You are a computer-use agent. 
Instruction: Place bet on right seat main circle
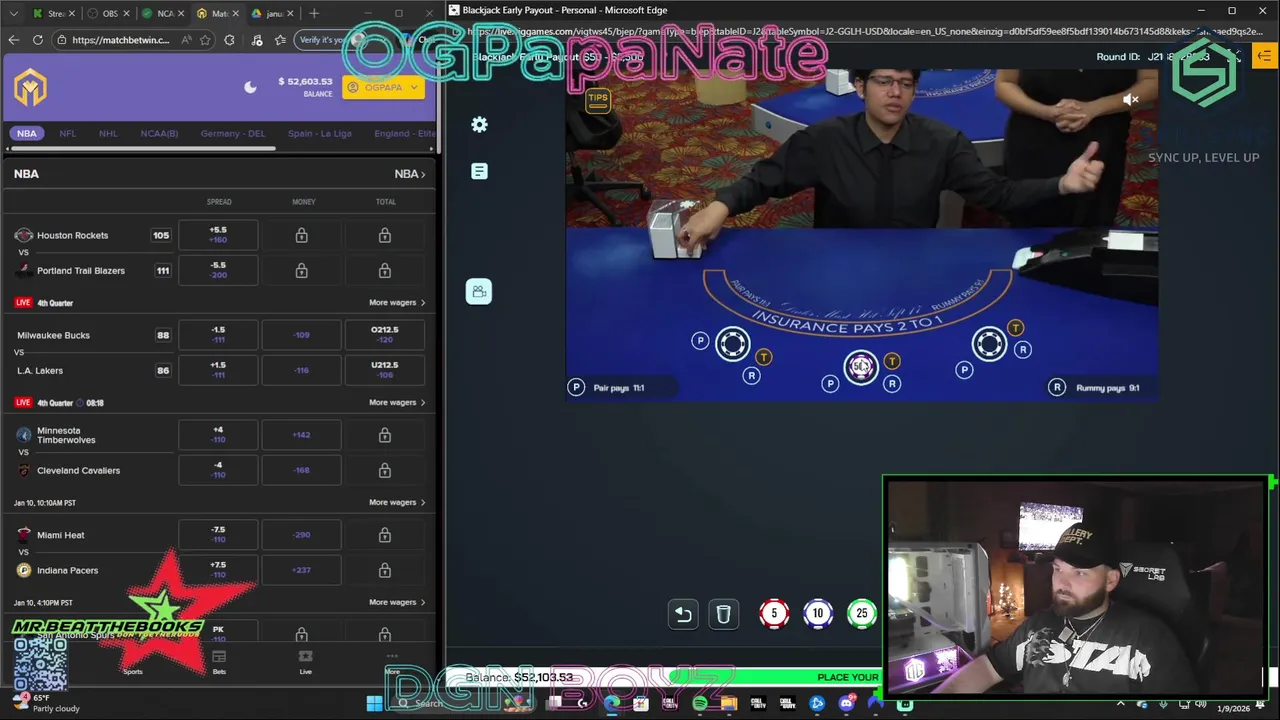tap(989, 344)
